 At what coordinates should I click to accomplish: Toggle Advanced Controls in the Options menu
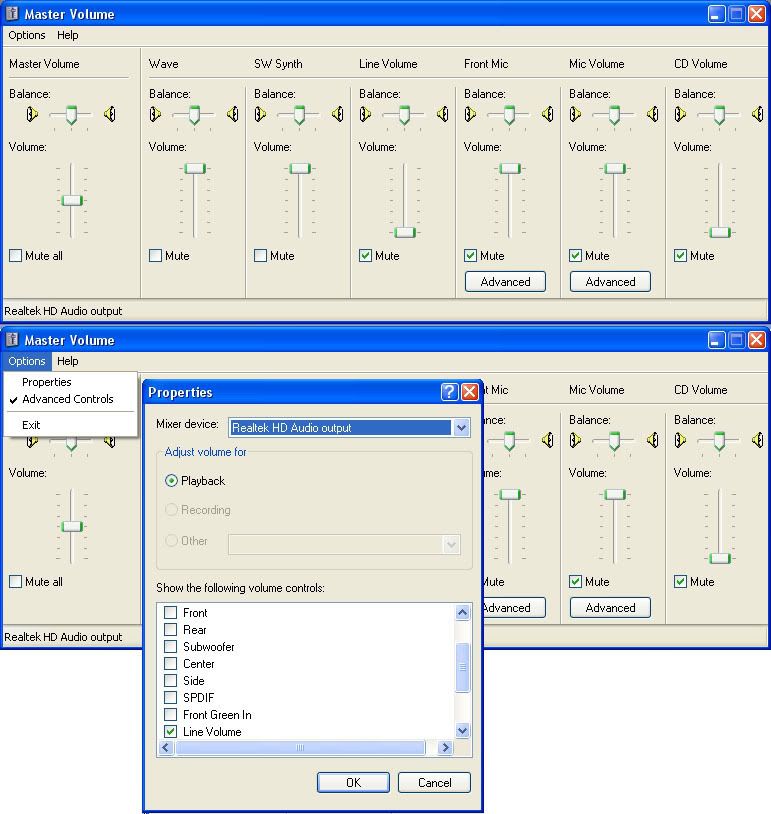(67, 399)
